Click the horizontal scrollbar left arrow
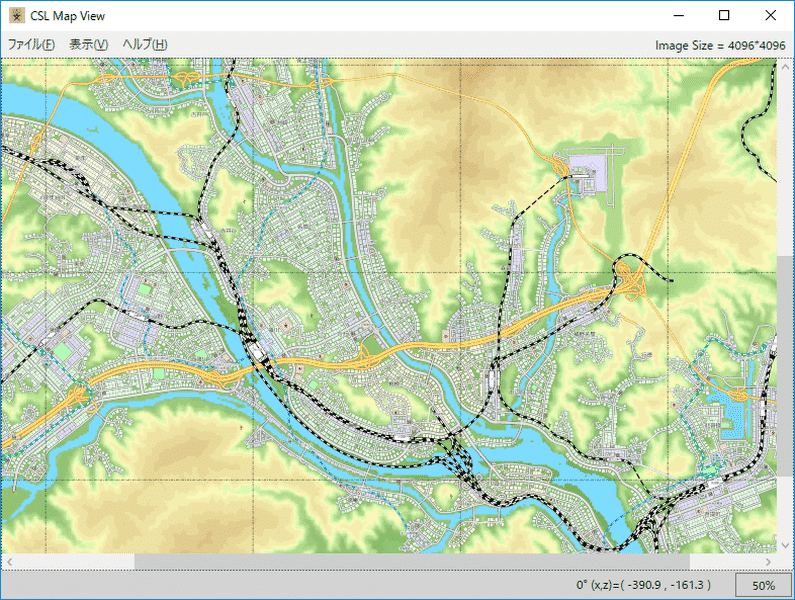795x600 pixels. click(8, 562)
